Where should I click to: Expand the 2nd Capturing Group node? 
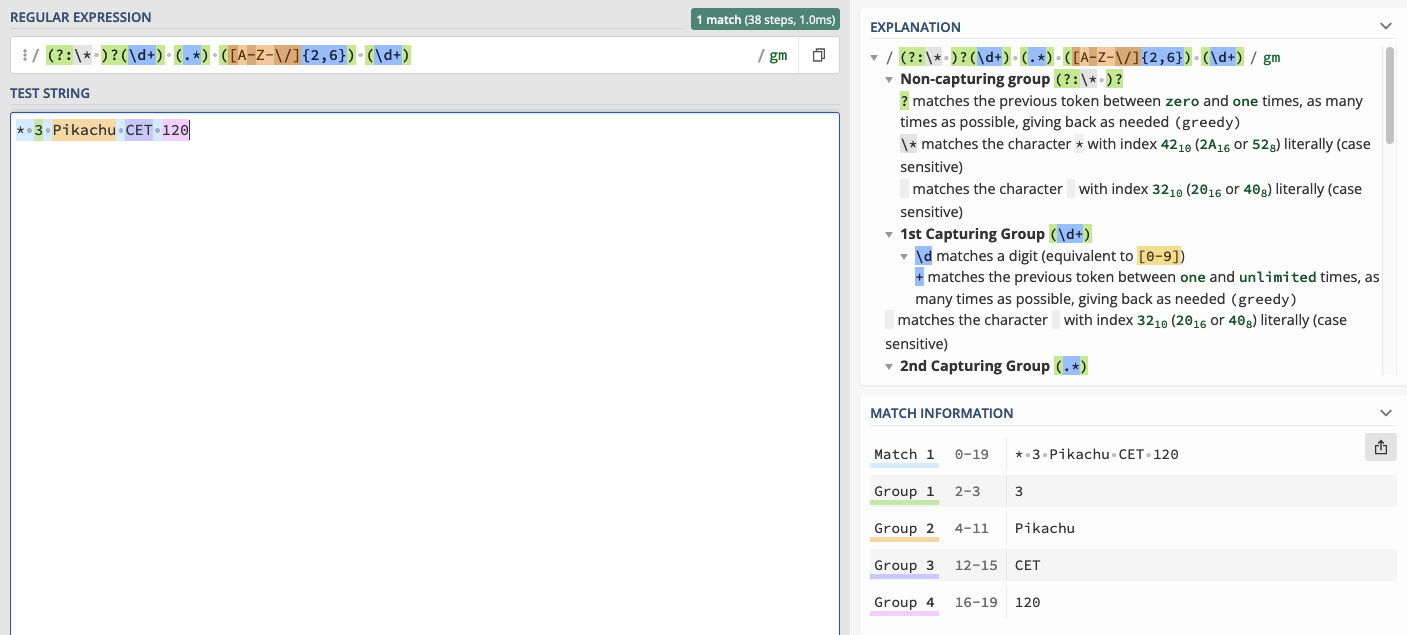click(x=889, y=366)
